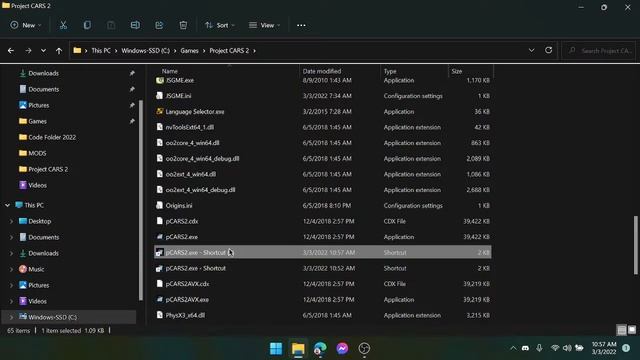640x360 pixels.
Task: Open Messenger from the taskbar
Action: coord(342,348)
